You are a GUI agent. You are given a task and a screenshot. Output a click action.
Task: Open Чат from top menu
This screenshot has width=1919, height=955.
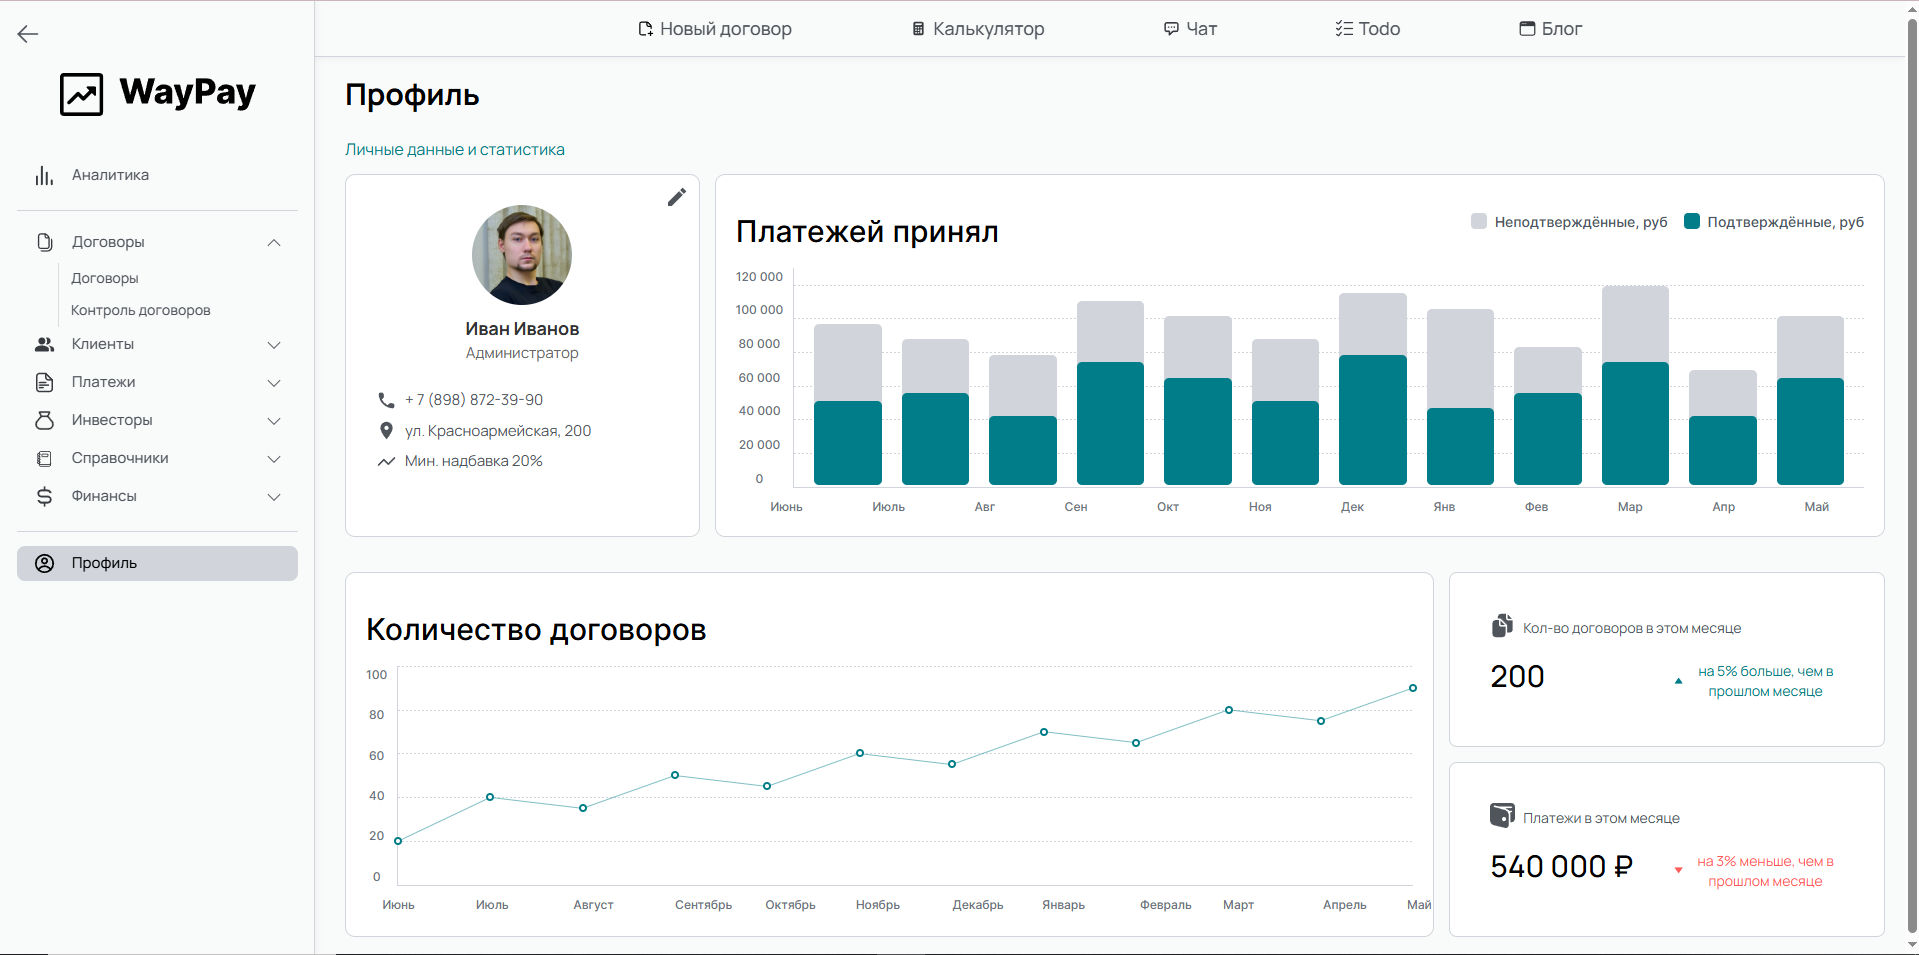point(1190,29)
